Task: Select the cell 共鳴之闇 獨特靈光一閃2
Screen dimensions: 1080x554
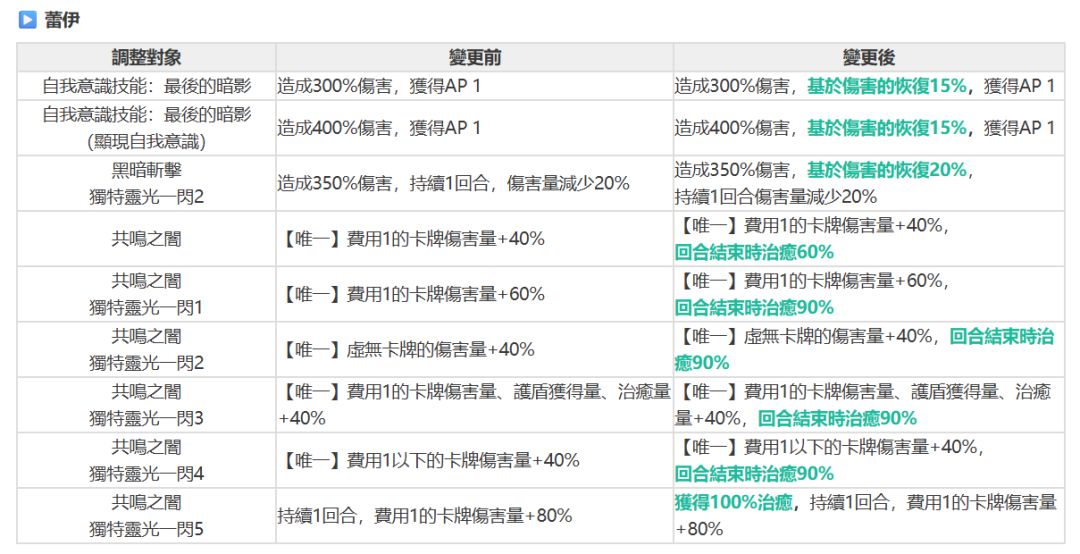Action: pos(146,349)
